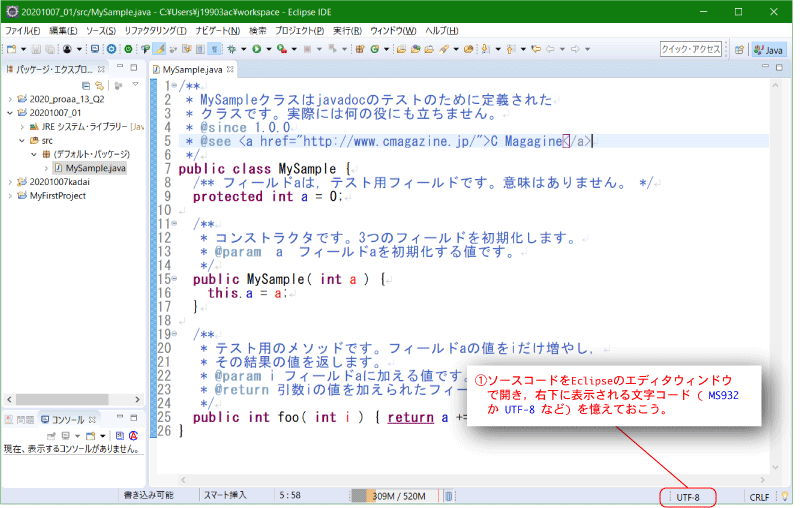The width and height of the screenshot is (802, 508).
Task: Click the Save toolbar icon
Action: (36, 49)
